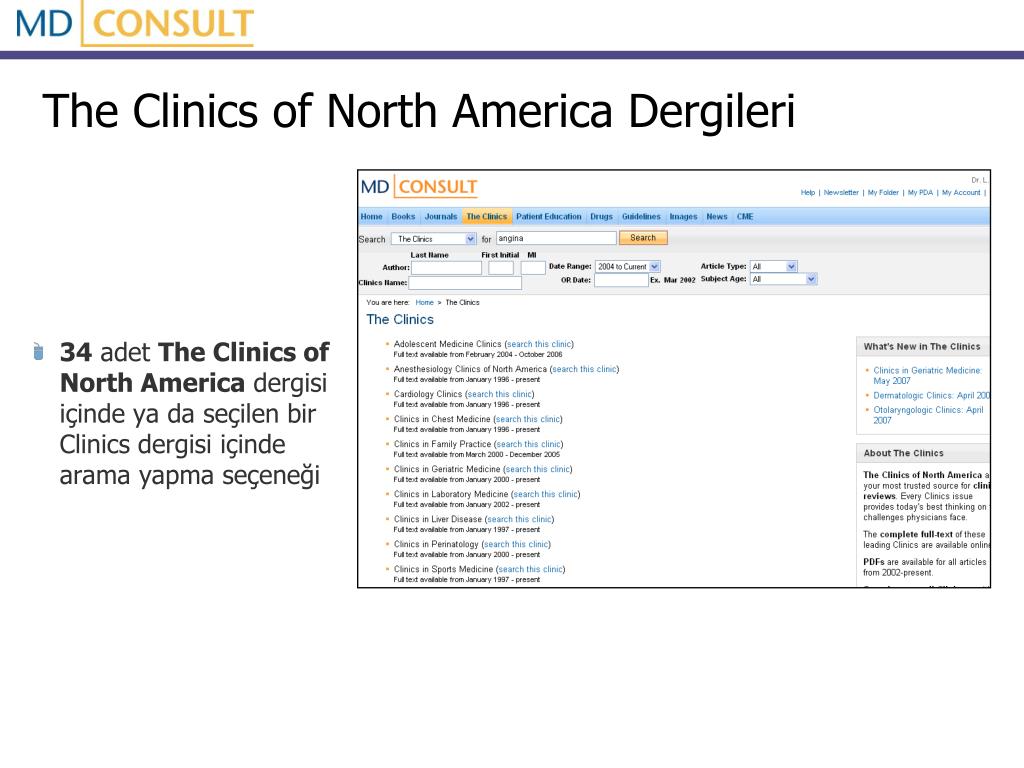Open the Drugs tab

(x=601, y=217)
